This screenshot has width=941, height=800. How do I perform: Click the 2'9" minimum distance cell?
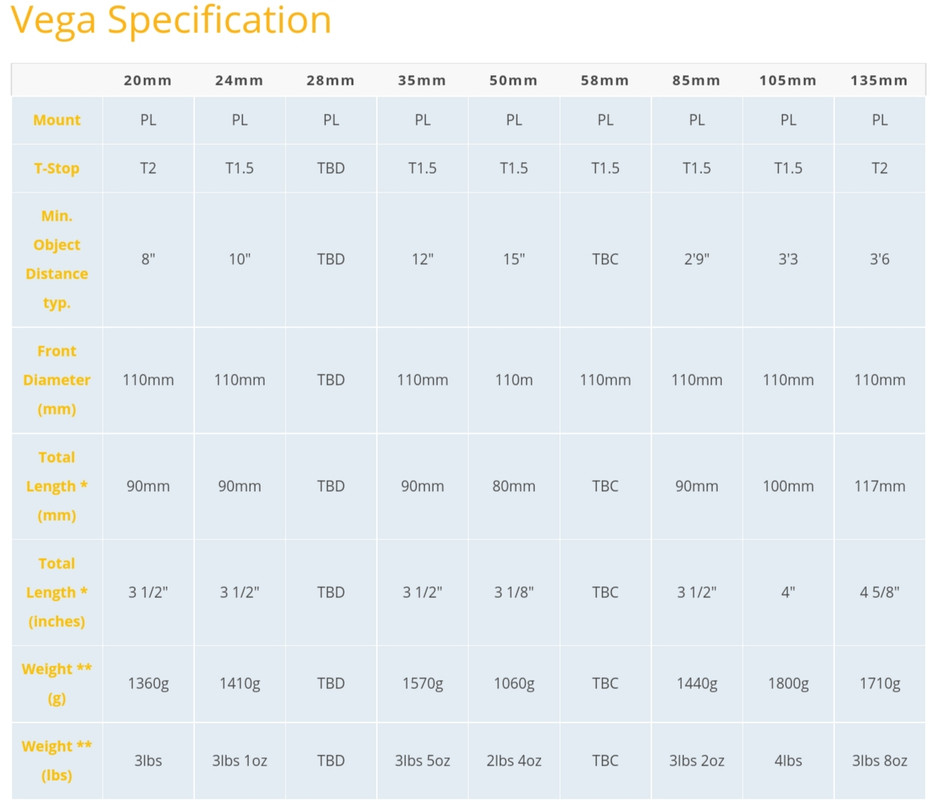click(x=696, y=259)
